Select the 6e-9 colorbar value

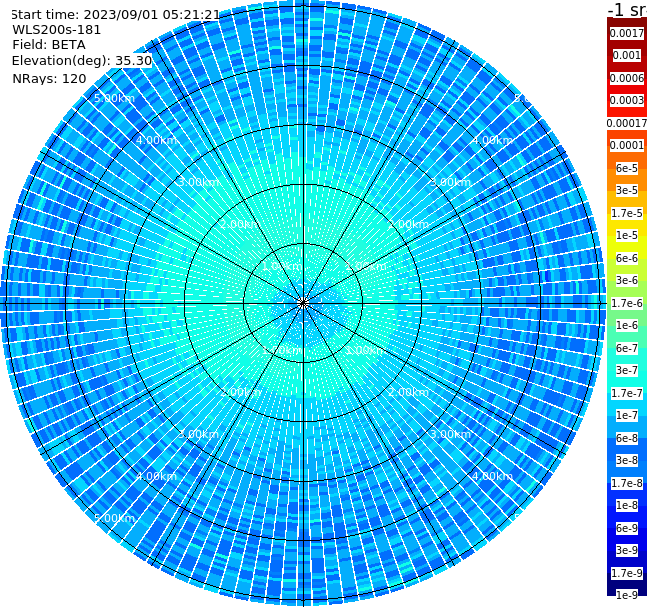click(627, 528)
